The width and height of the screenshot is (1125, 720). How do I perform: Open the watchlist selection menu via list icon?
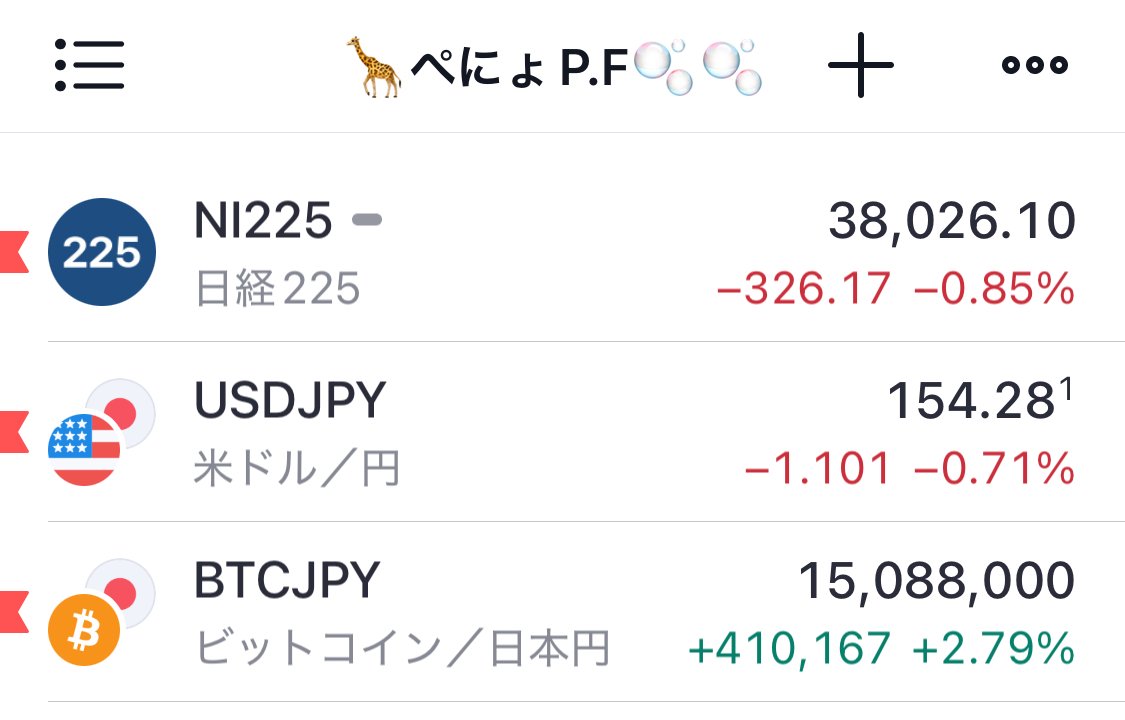90,65
